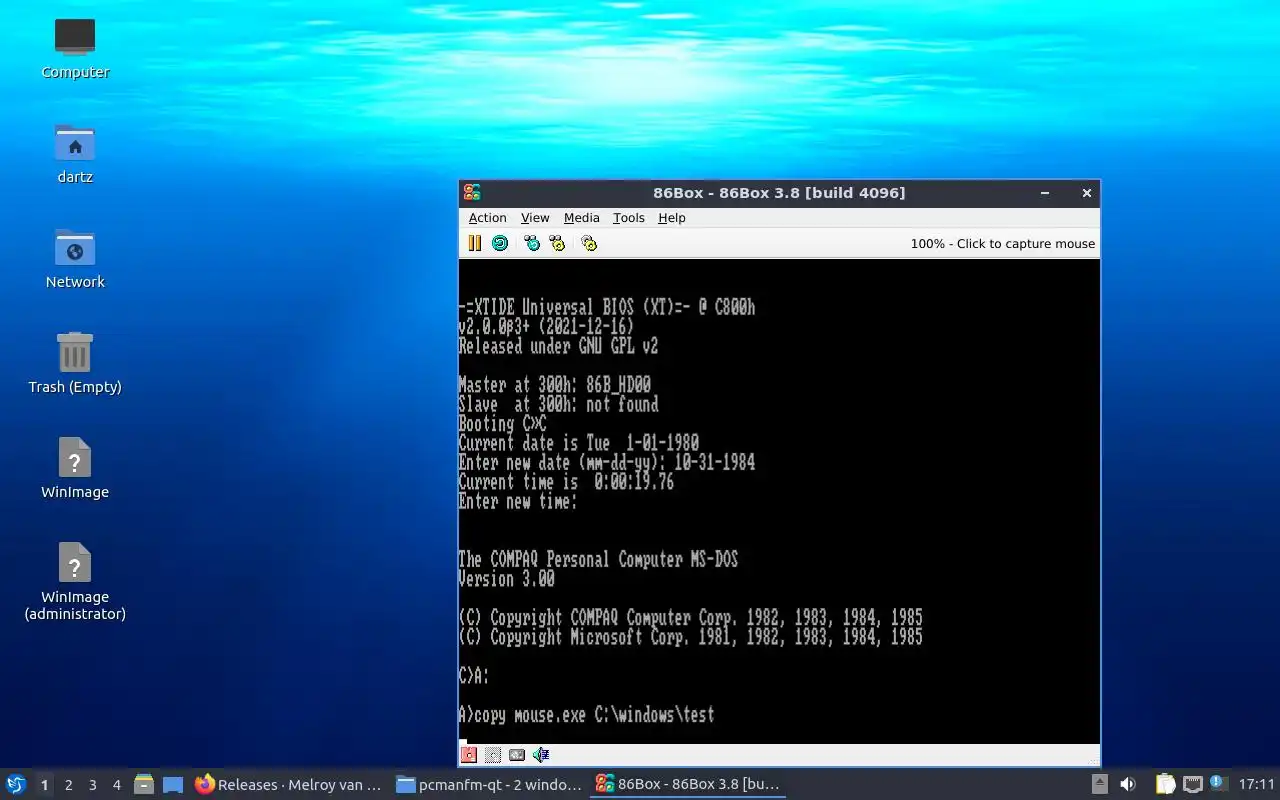Open 86Box machine settings gear icon

tap(589, 243)
